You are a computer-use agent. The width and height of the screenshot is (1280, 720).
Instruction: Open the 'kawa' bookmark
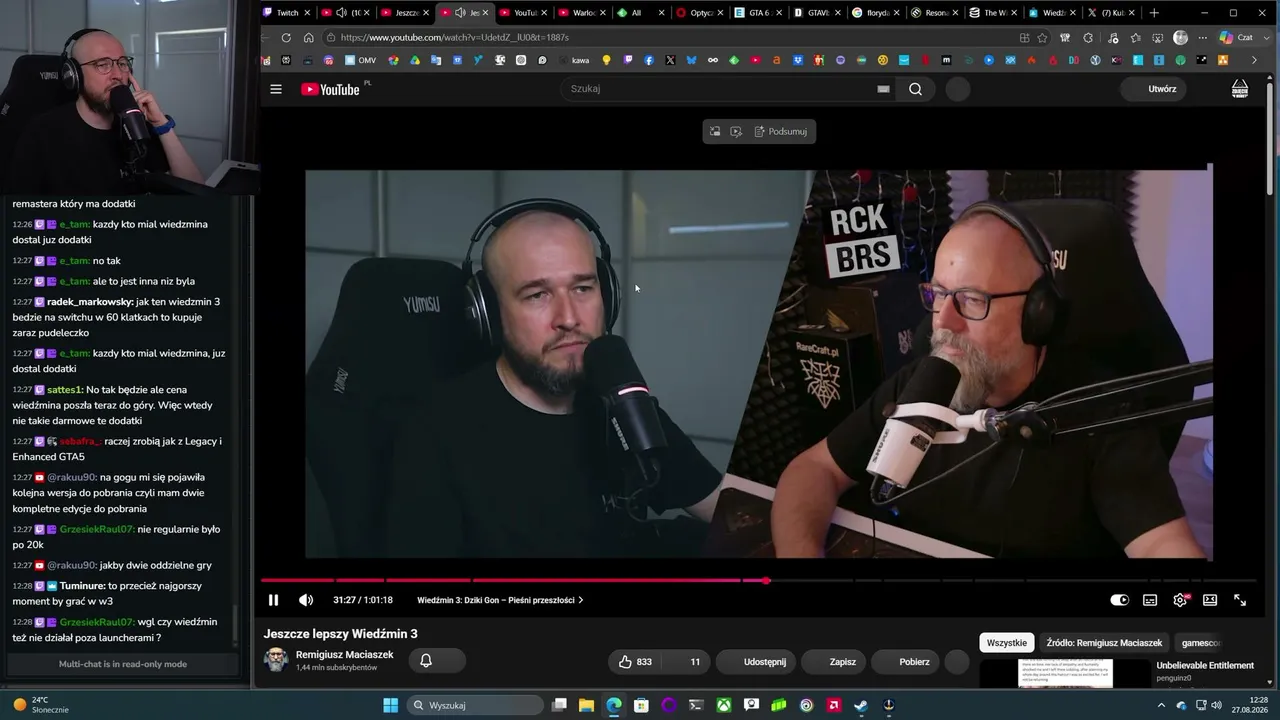(574, 60)
